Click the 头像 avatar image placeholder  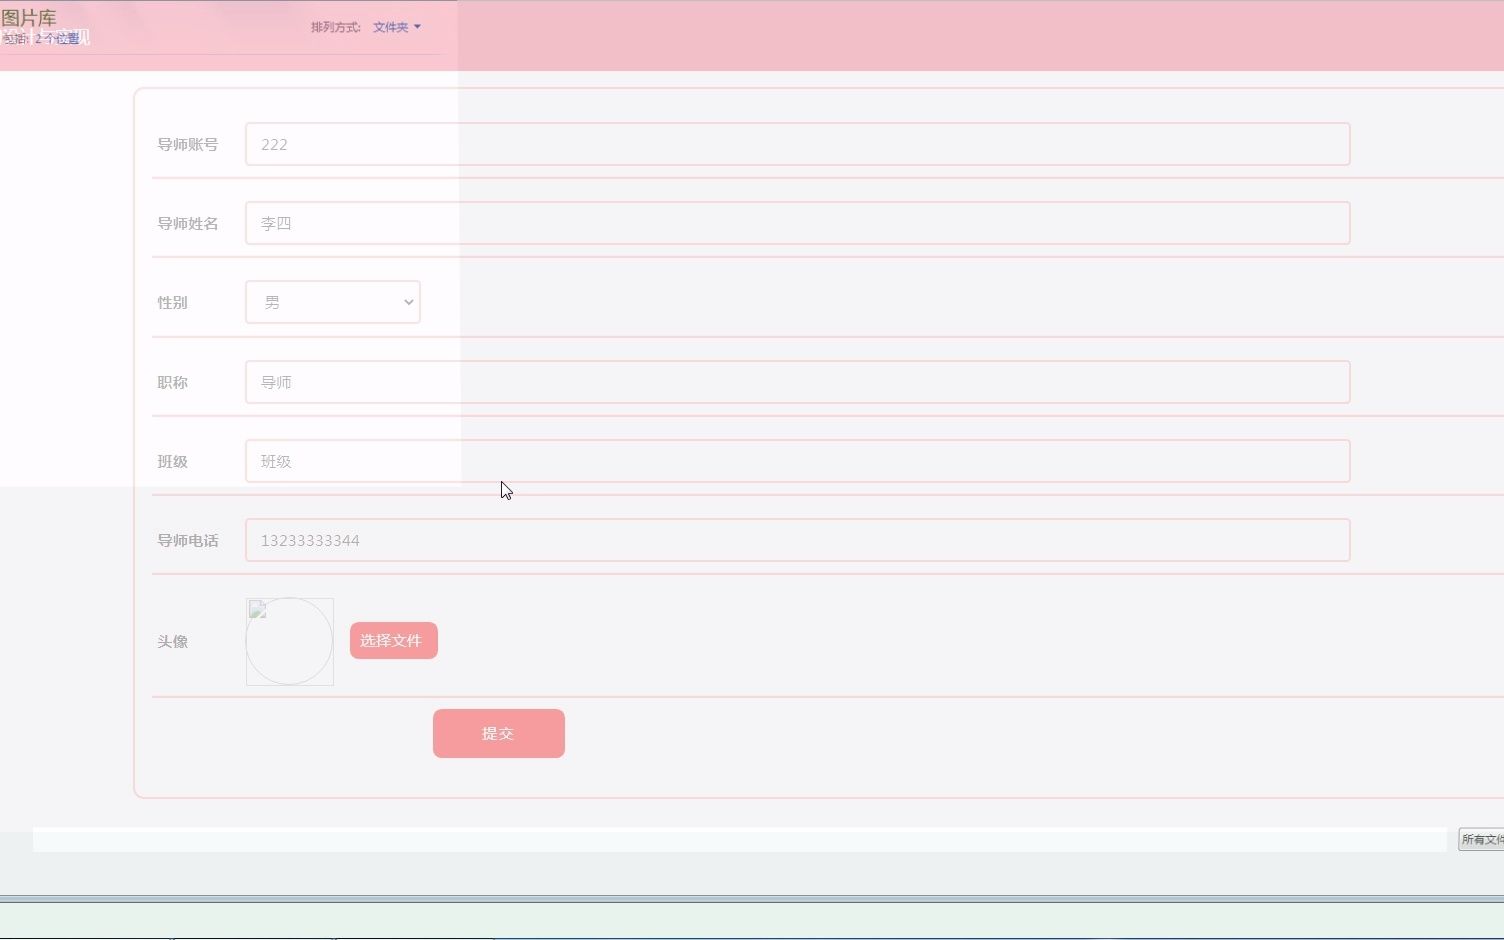290,642
